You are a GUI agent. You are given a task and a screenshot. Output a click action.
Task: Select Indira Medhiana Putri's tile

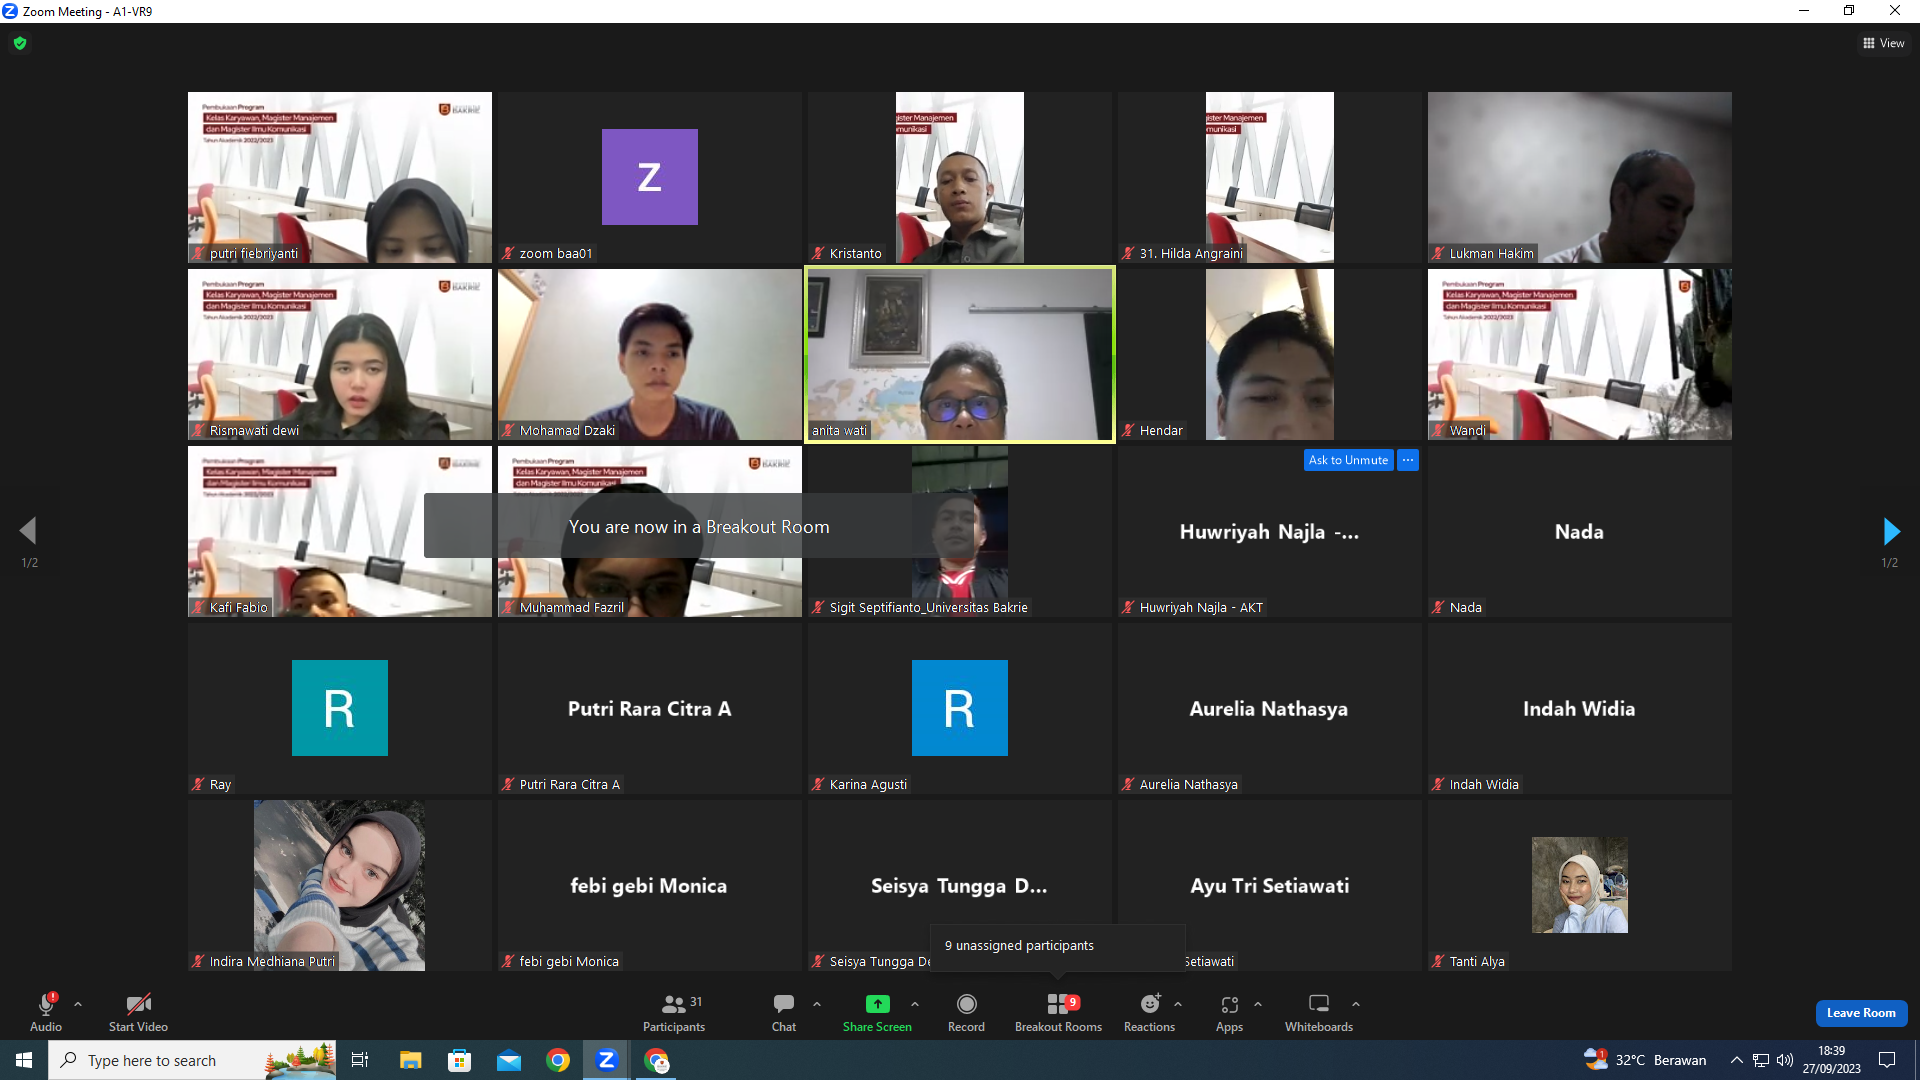point(340,885)
